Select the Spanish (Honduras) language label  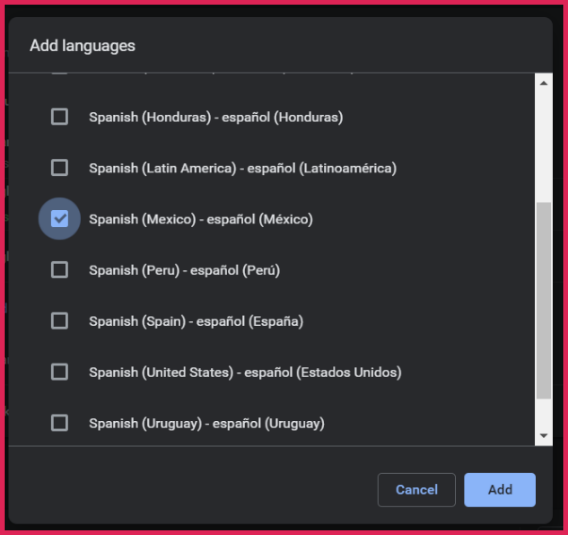coord(150,117)
